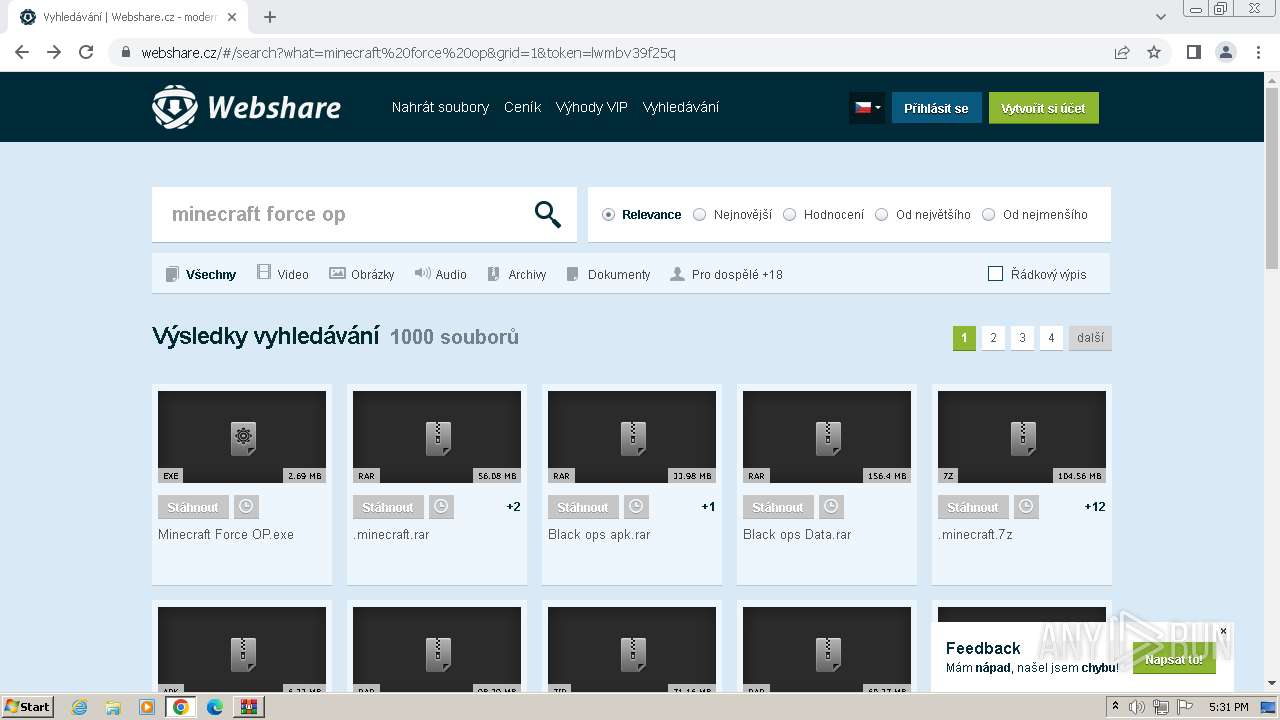Open Chrome profile avatar
The width and height of the screenshot is (1280, 720).
1225,52
